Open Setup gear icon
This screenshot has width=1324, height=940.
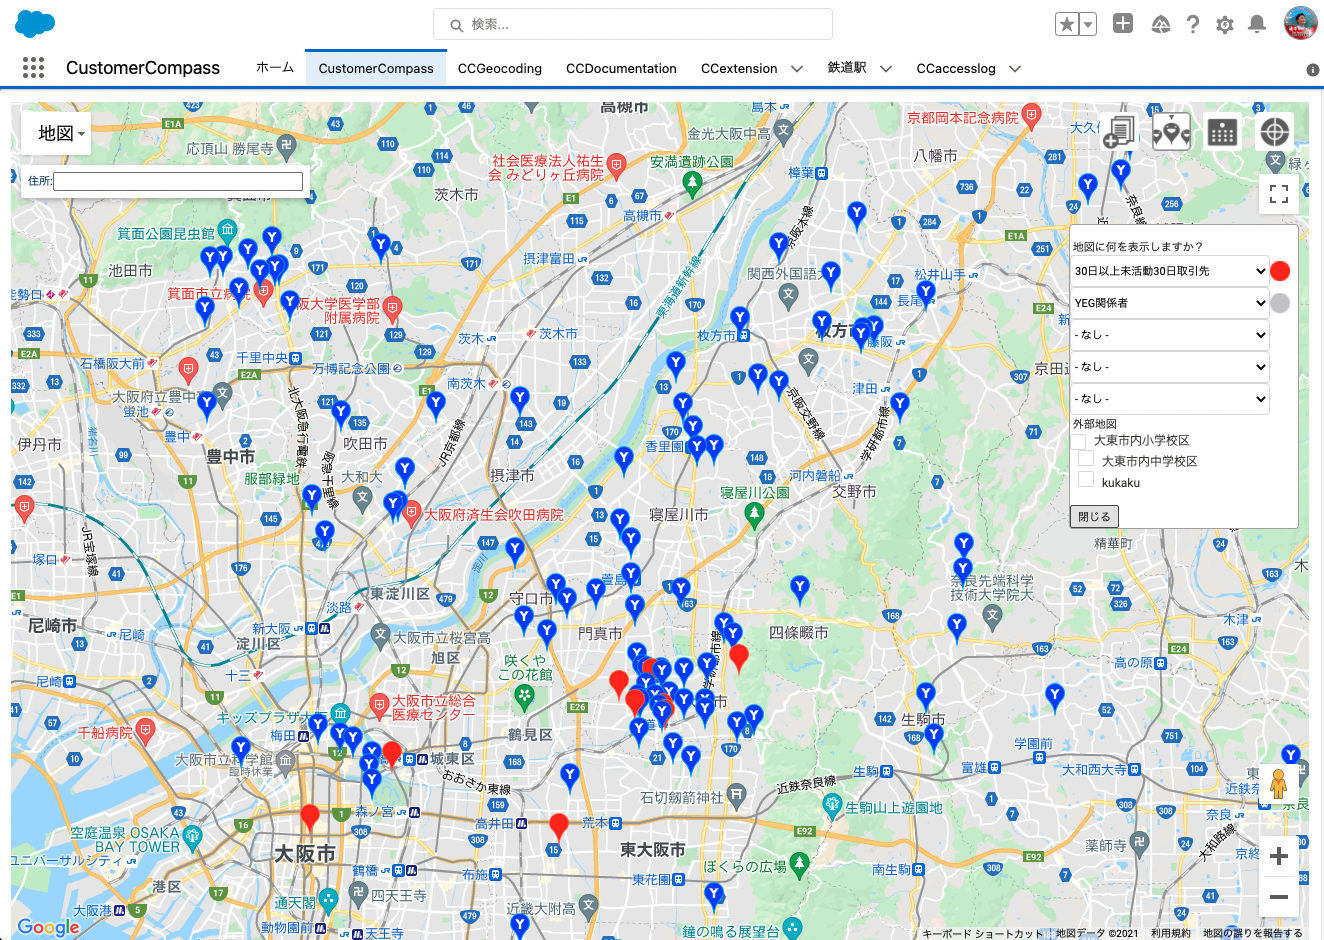point(1225,25)
